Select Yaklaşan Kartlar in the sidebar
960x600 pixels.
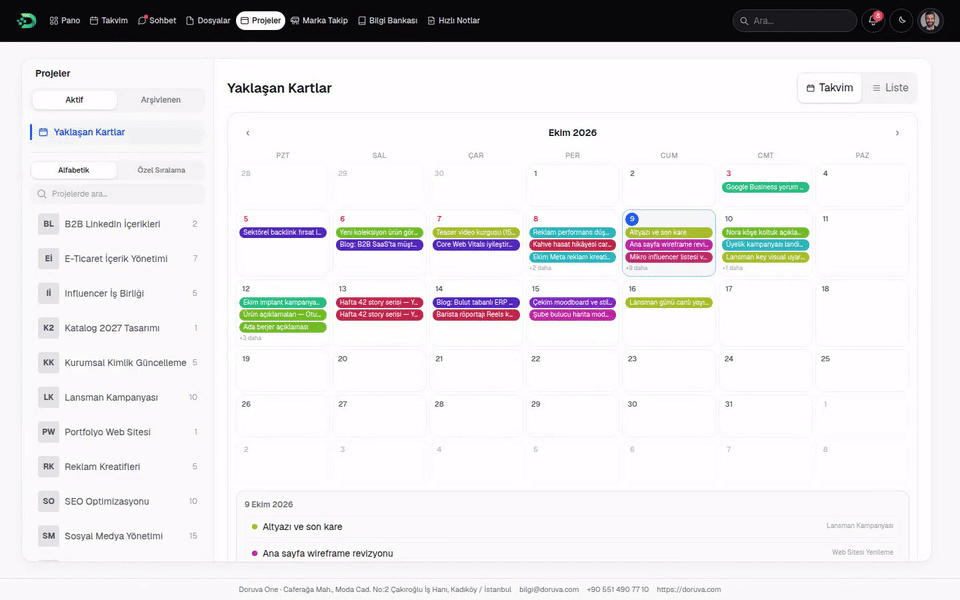coord(117,132)
